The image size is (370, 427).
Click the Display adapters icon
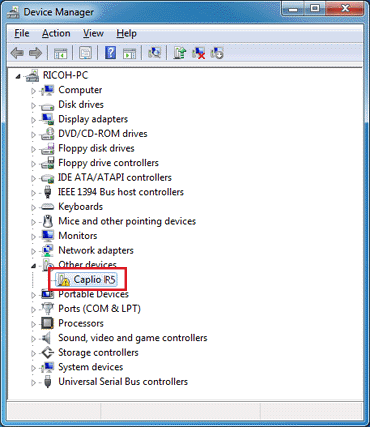point(47,120)
